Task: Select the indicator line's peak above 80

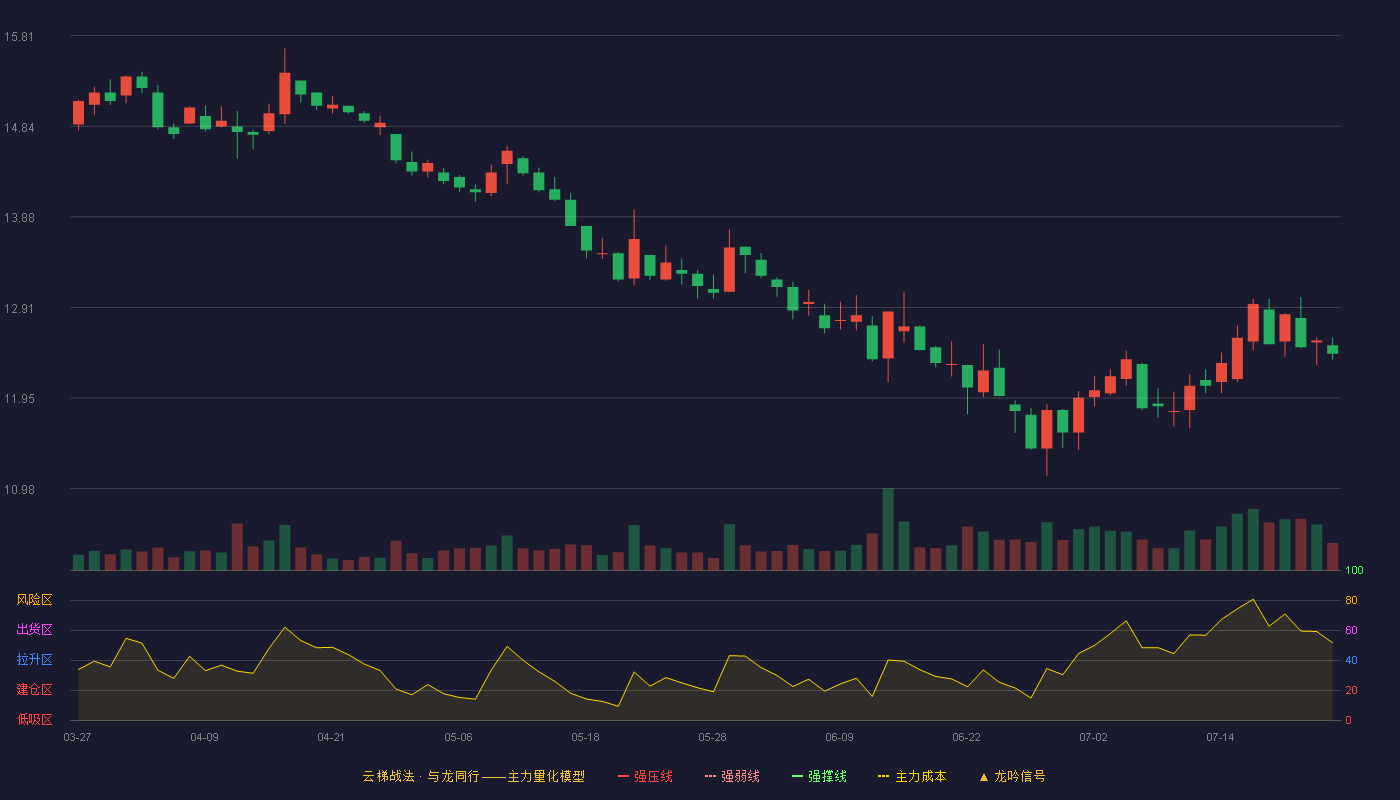Action: (x=1253, y=600)
